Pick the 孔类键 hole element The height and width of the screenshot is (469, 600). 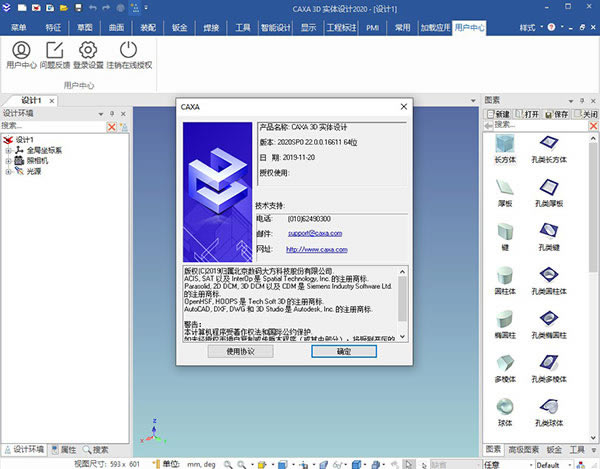[x=548, y=234]
